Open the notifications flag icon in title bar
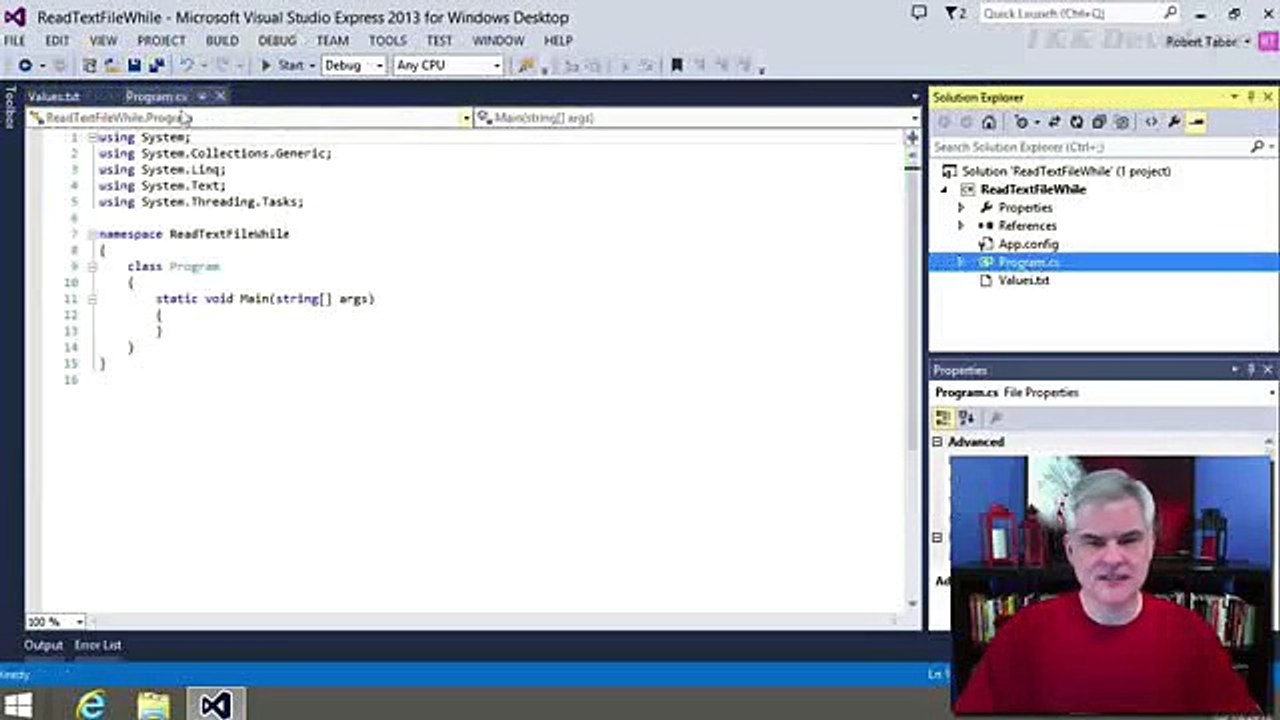 955,14
